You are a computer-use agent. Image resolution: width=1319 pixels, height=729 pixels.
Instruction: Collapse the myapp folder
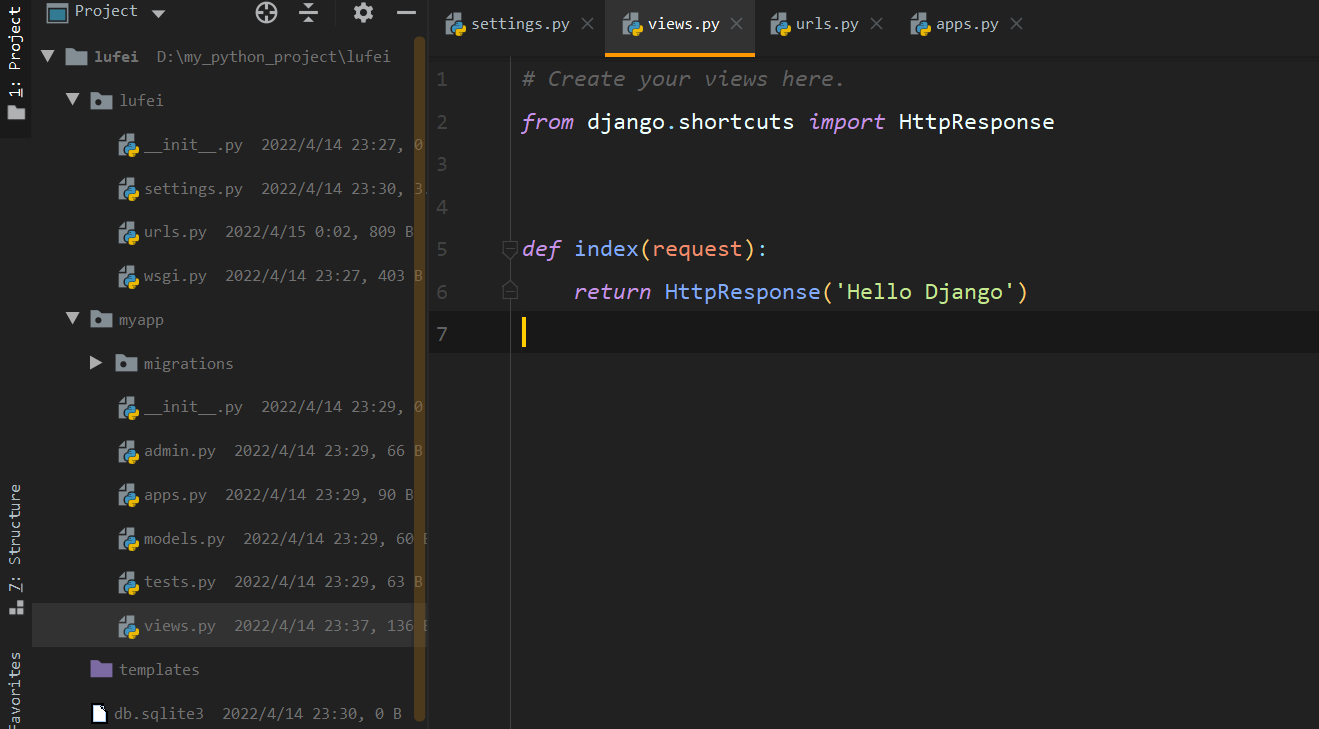point(72,319)
